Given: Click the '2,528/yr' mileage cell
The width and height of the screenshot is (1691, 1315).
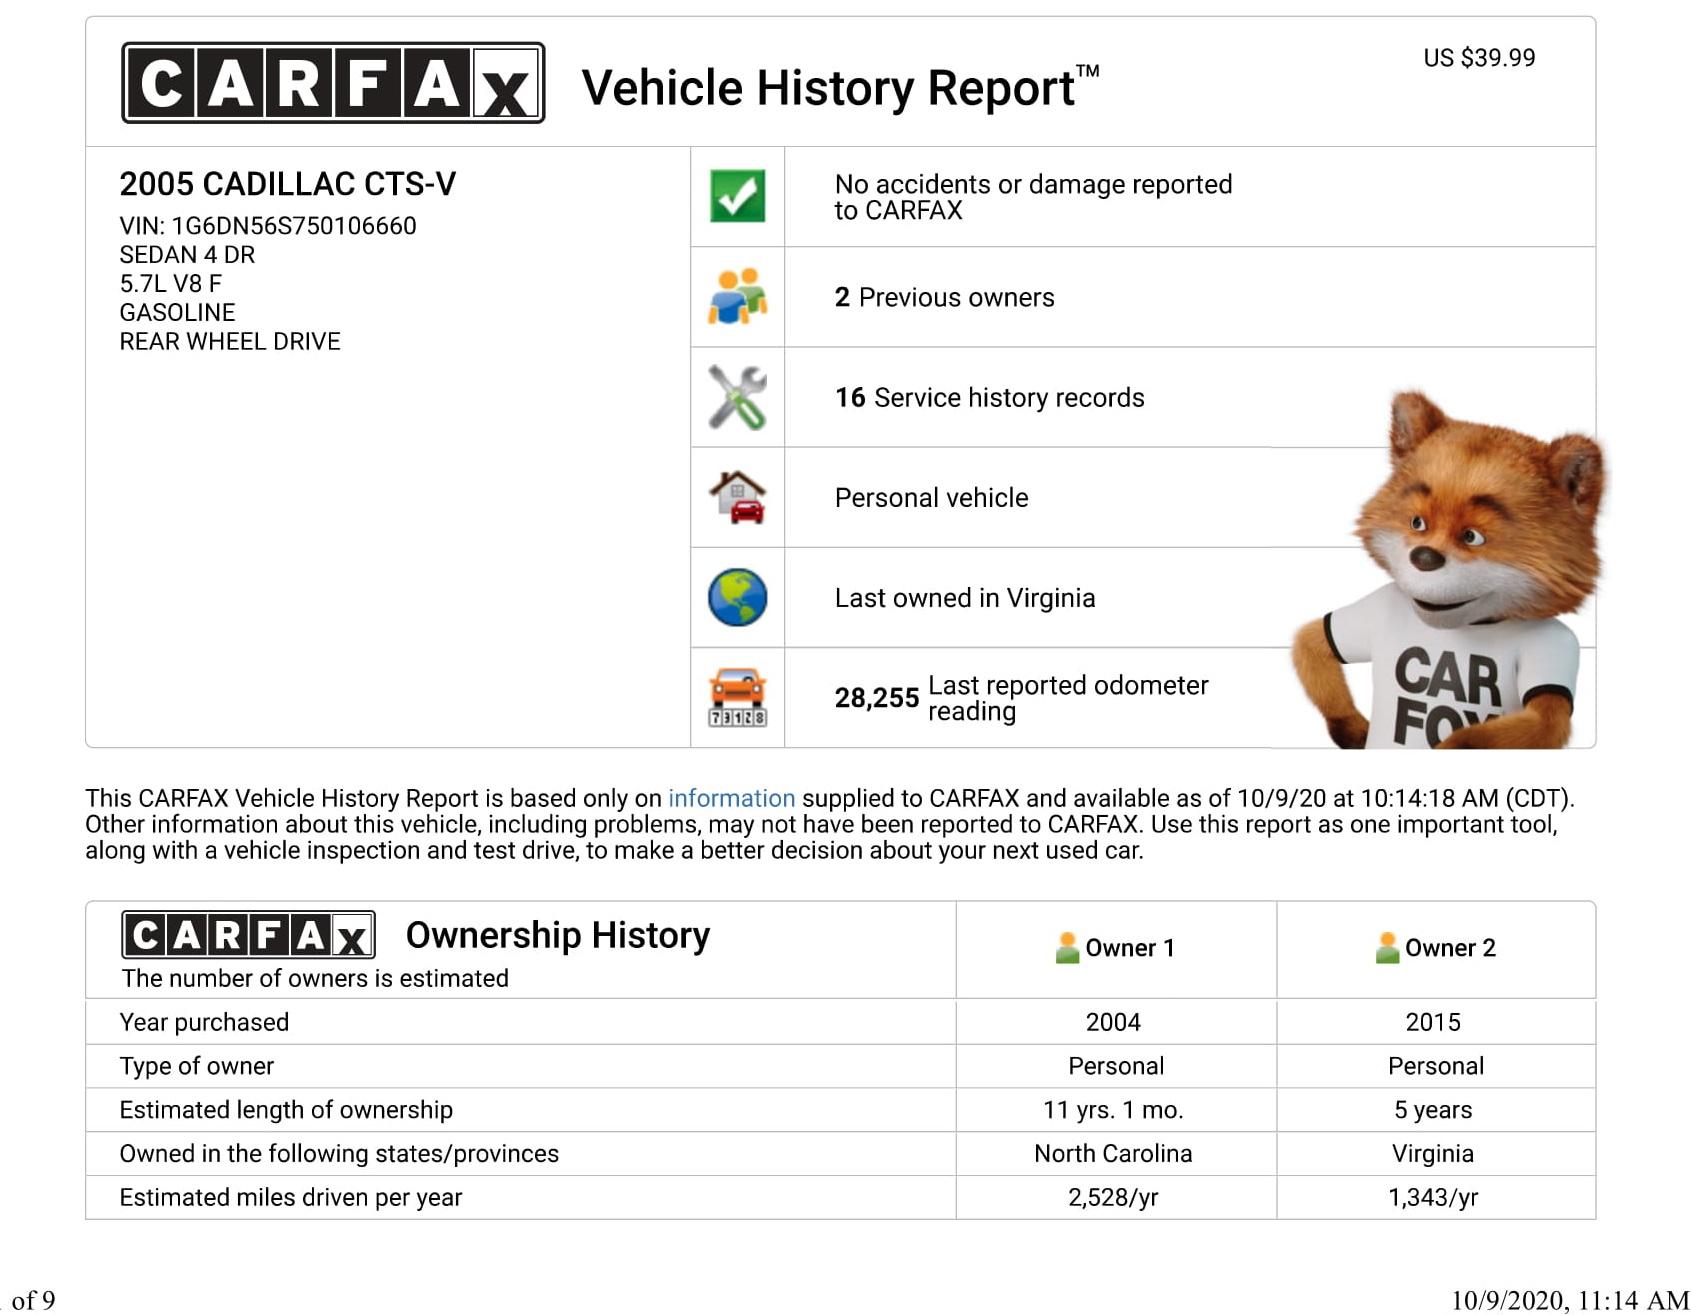Looking at the screenshot, I should 1113,1198.
